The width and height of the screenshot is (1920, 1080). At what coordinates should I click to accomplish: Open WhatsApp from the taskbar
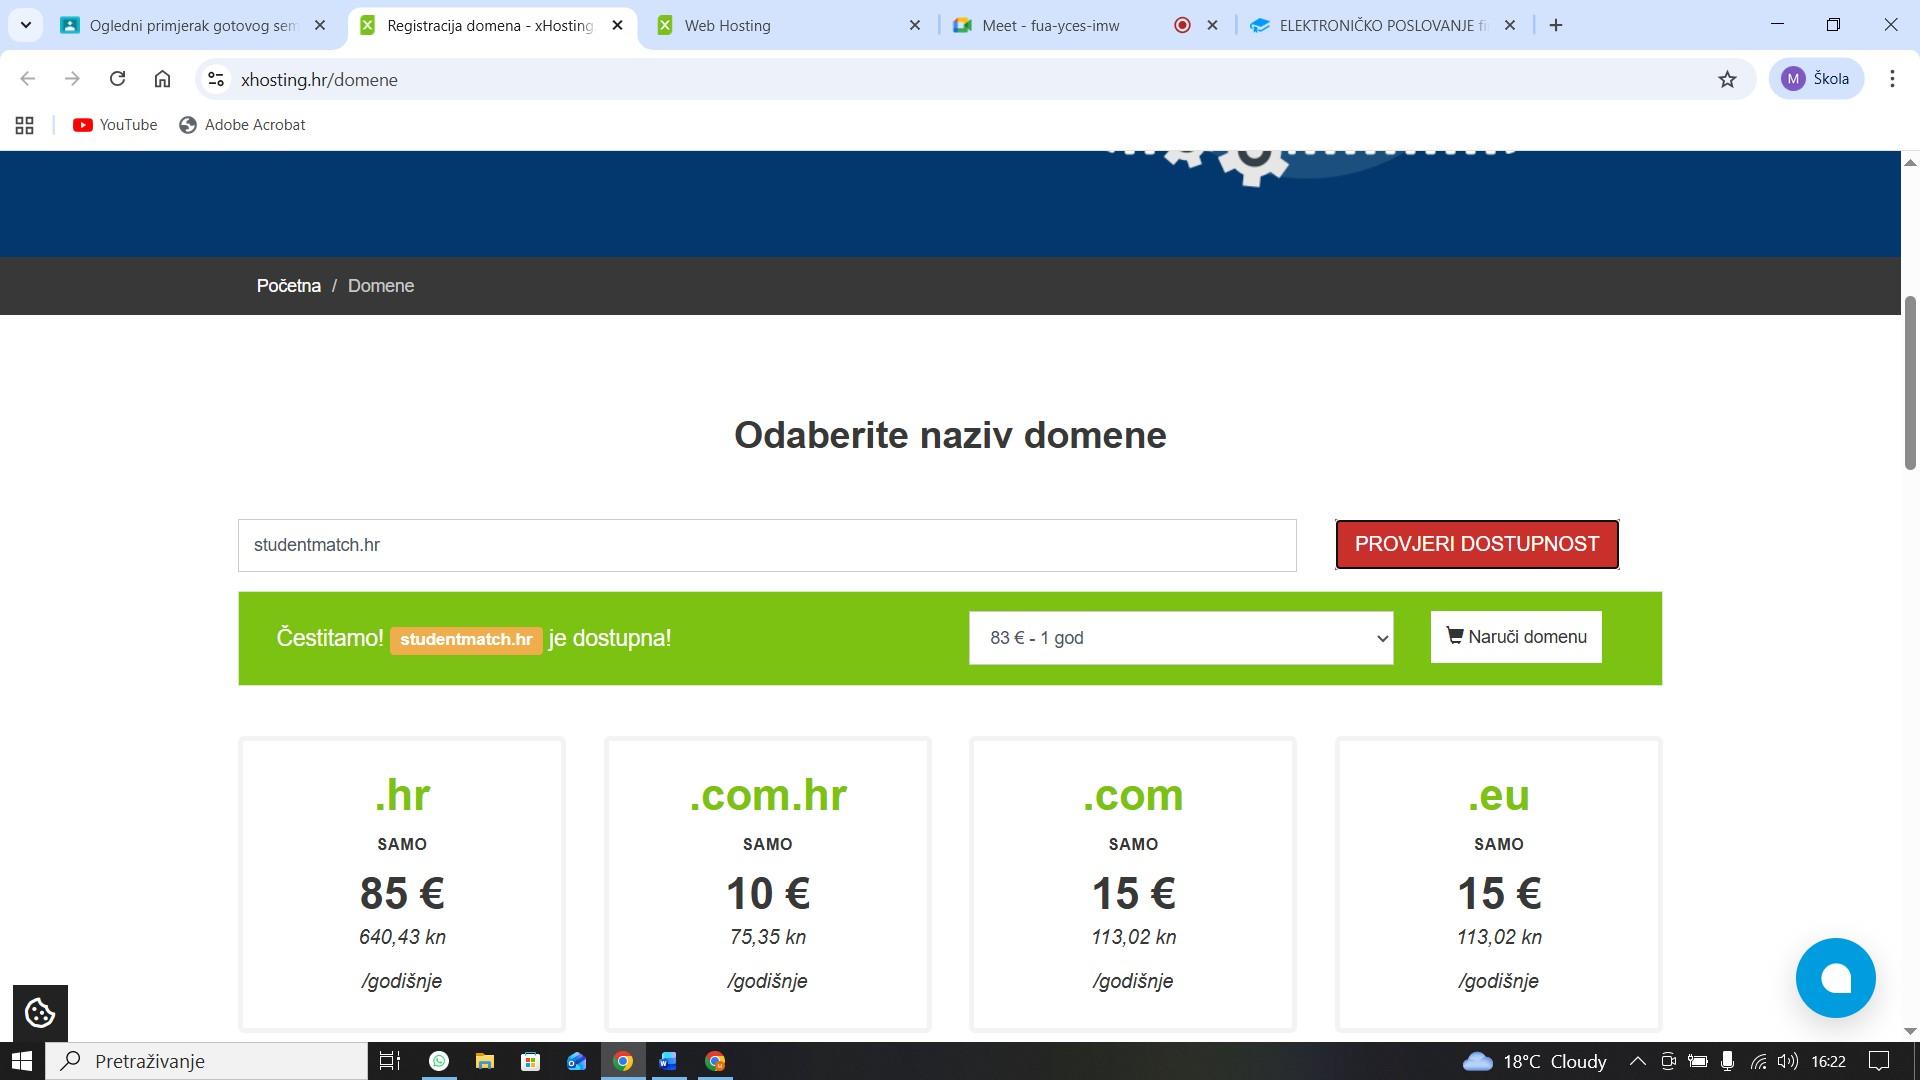click(x=439, y=1061)
